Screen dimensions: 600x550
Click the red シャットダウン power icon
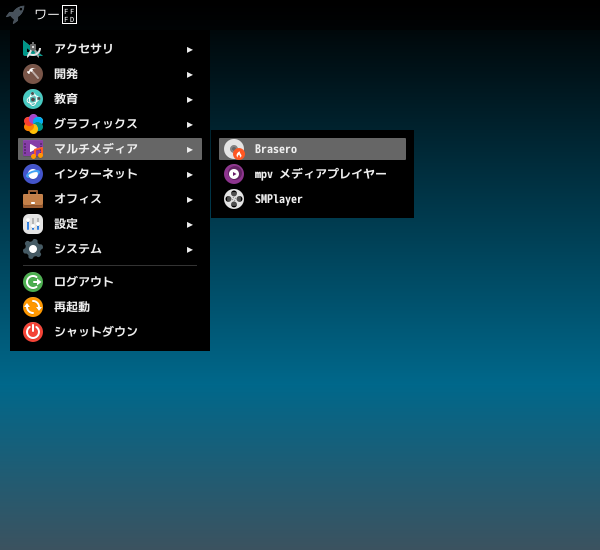pyautogui.click(x=33, y=332)
